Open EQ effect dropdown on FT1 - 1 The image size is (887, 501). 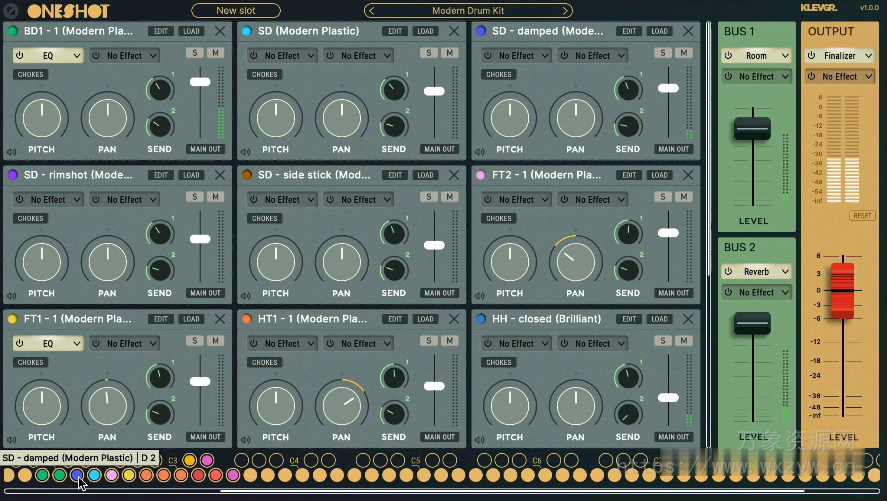pyautogui.click(x=48, y=343)
